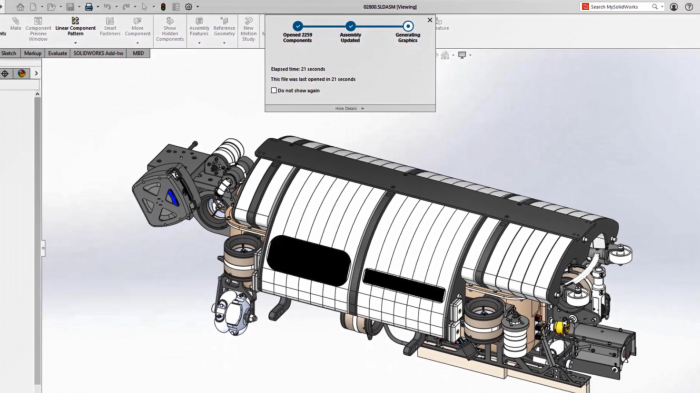Open Reference Geometry tool
This screenshot has width=700, height=393.
click(224, 27)
